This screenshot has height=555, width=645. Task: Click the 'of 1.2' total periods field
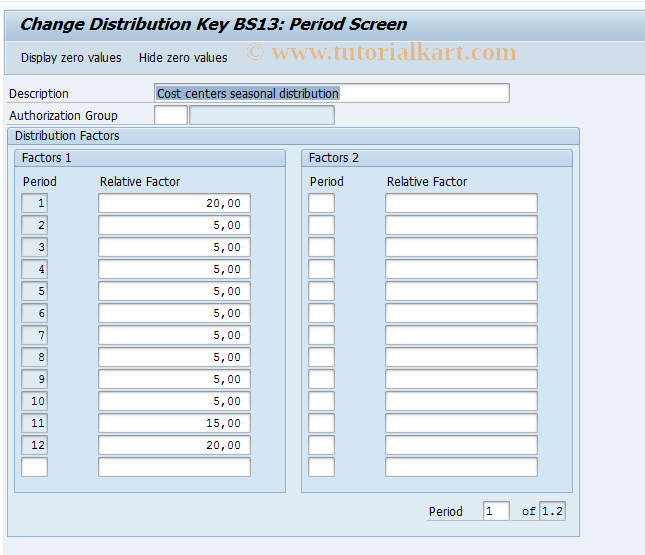552,511
